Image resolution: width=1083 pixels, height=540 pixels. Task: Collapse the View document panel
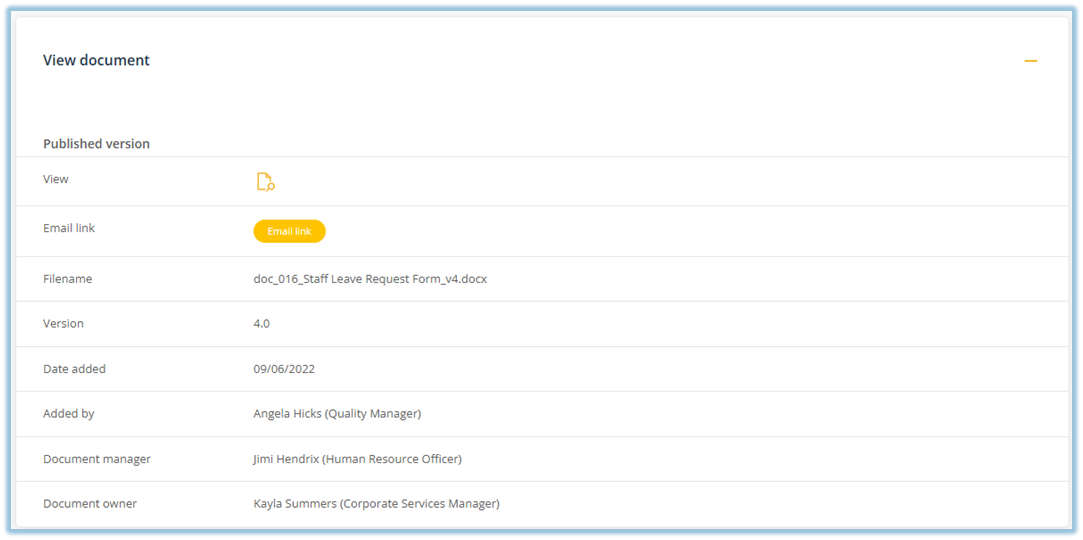[x=1030, y=61]
